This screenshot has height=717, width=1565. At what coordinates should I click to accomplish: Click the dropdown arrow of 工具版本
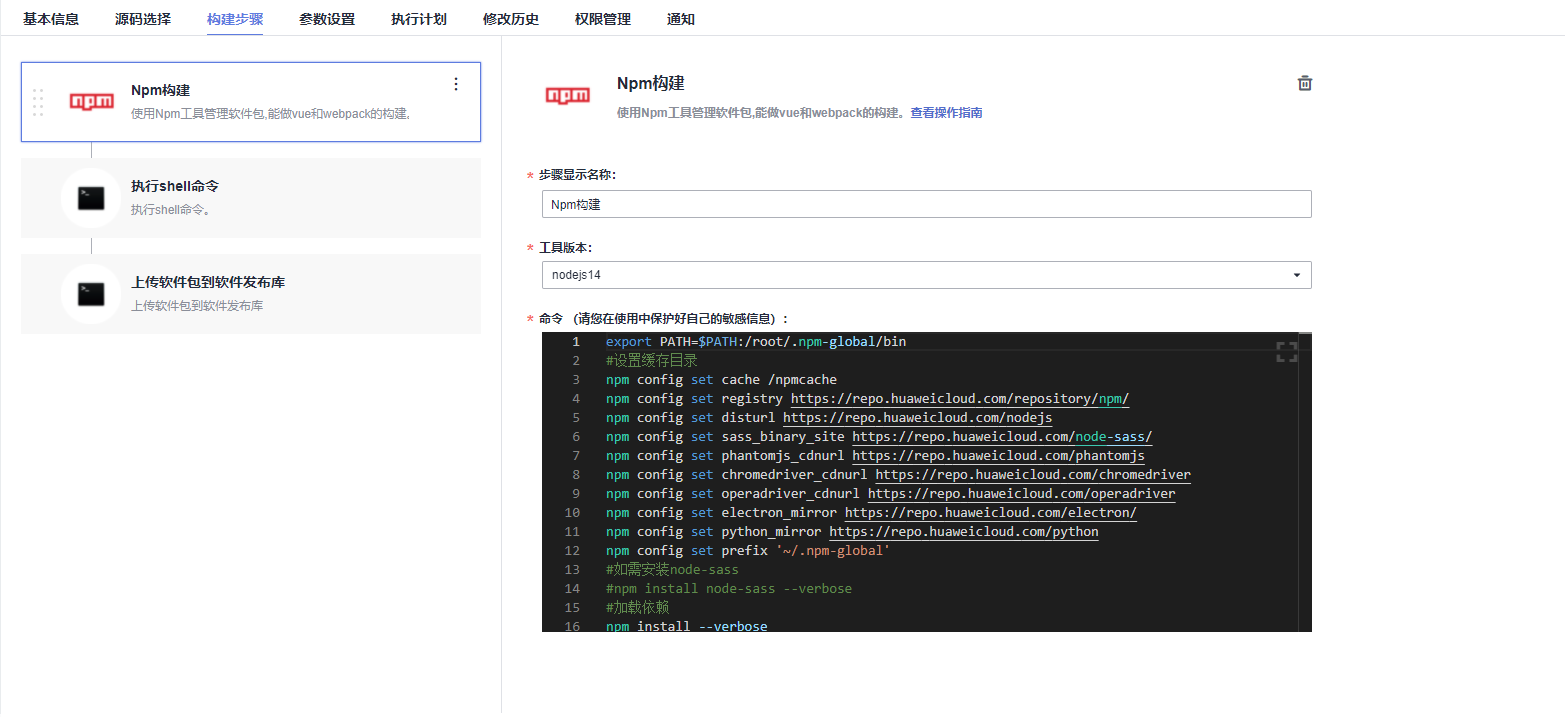click(1297, 275)
